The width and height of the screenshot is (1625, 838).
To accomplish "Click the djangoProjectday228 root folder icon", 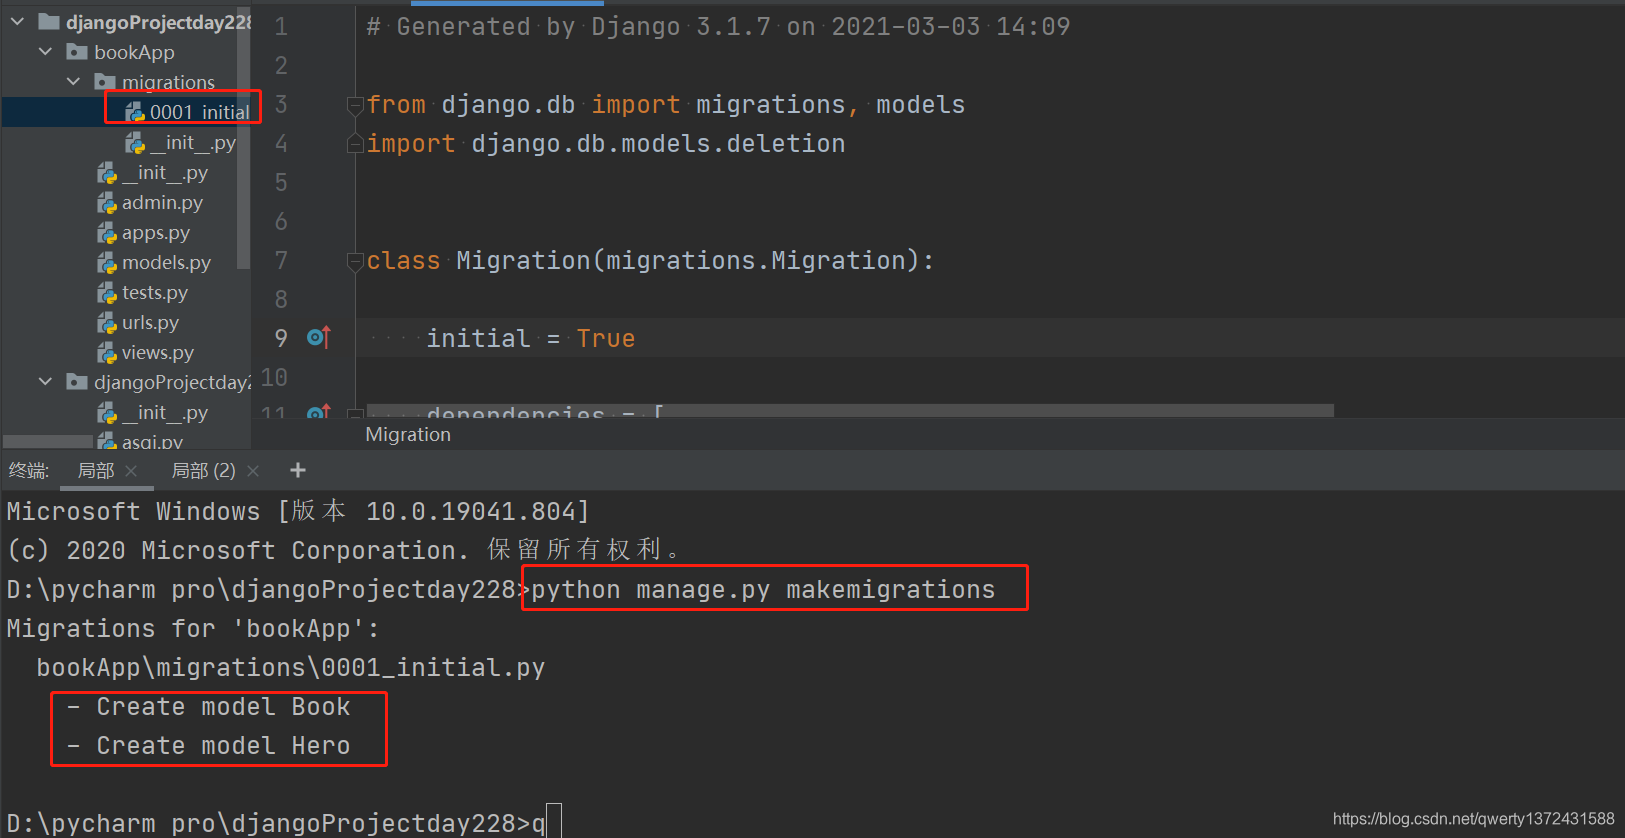I will (49, 21).
